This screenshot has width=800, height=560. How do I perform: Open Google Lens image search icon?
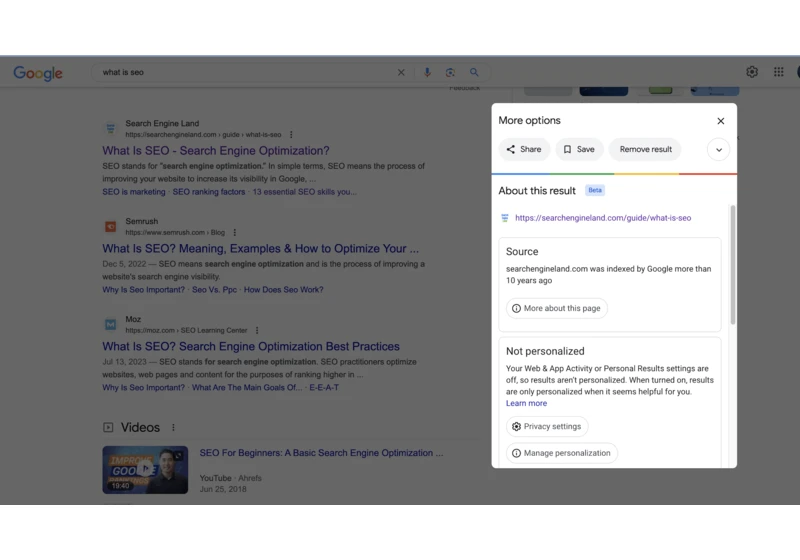point(450,72)
